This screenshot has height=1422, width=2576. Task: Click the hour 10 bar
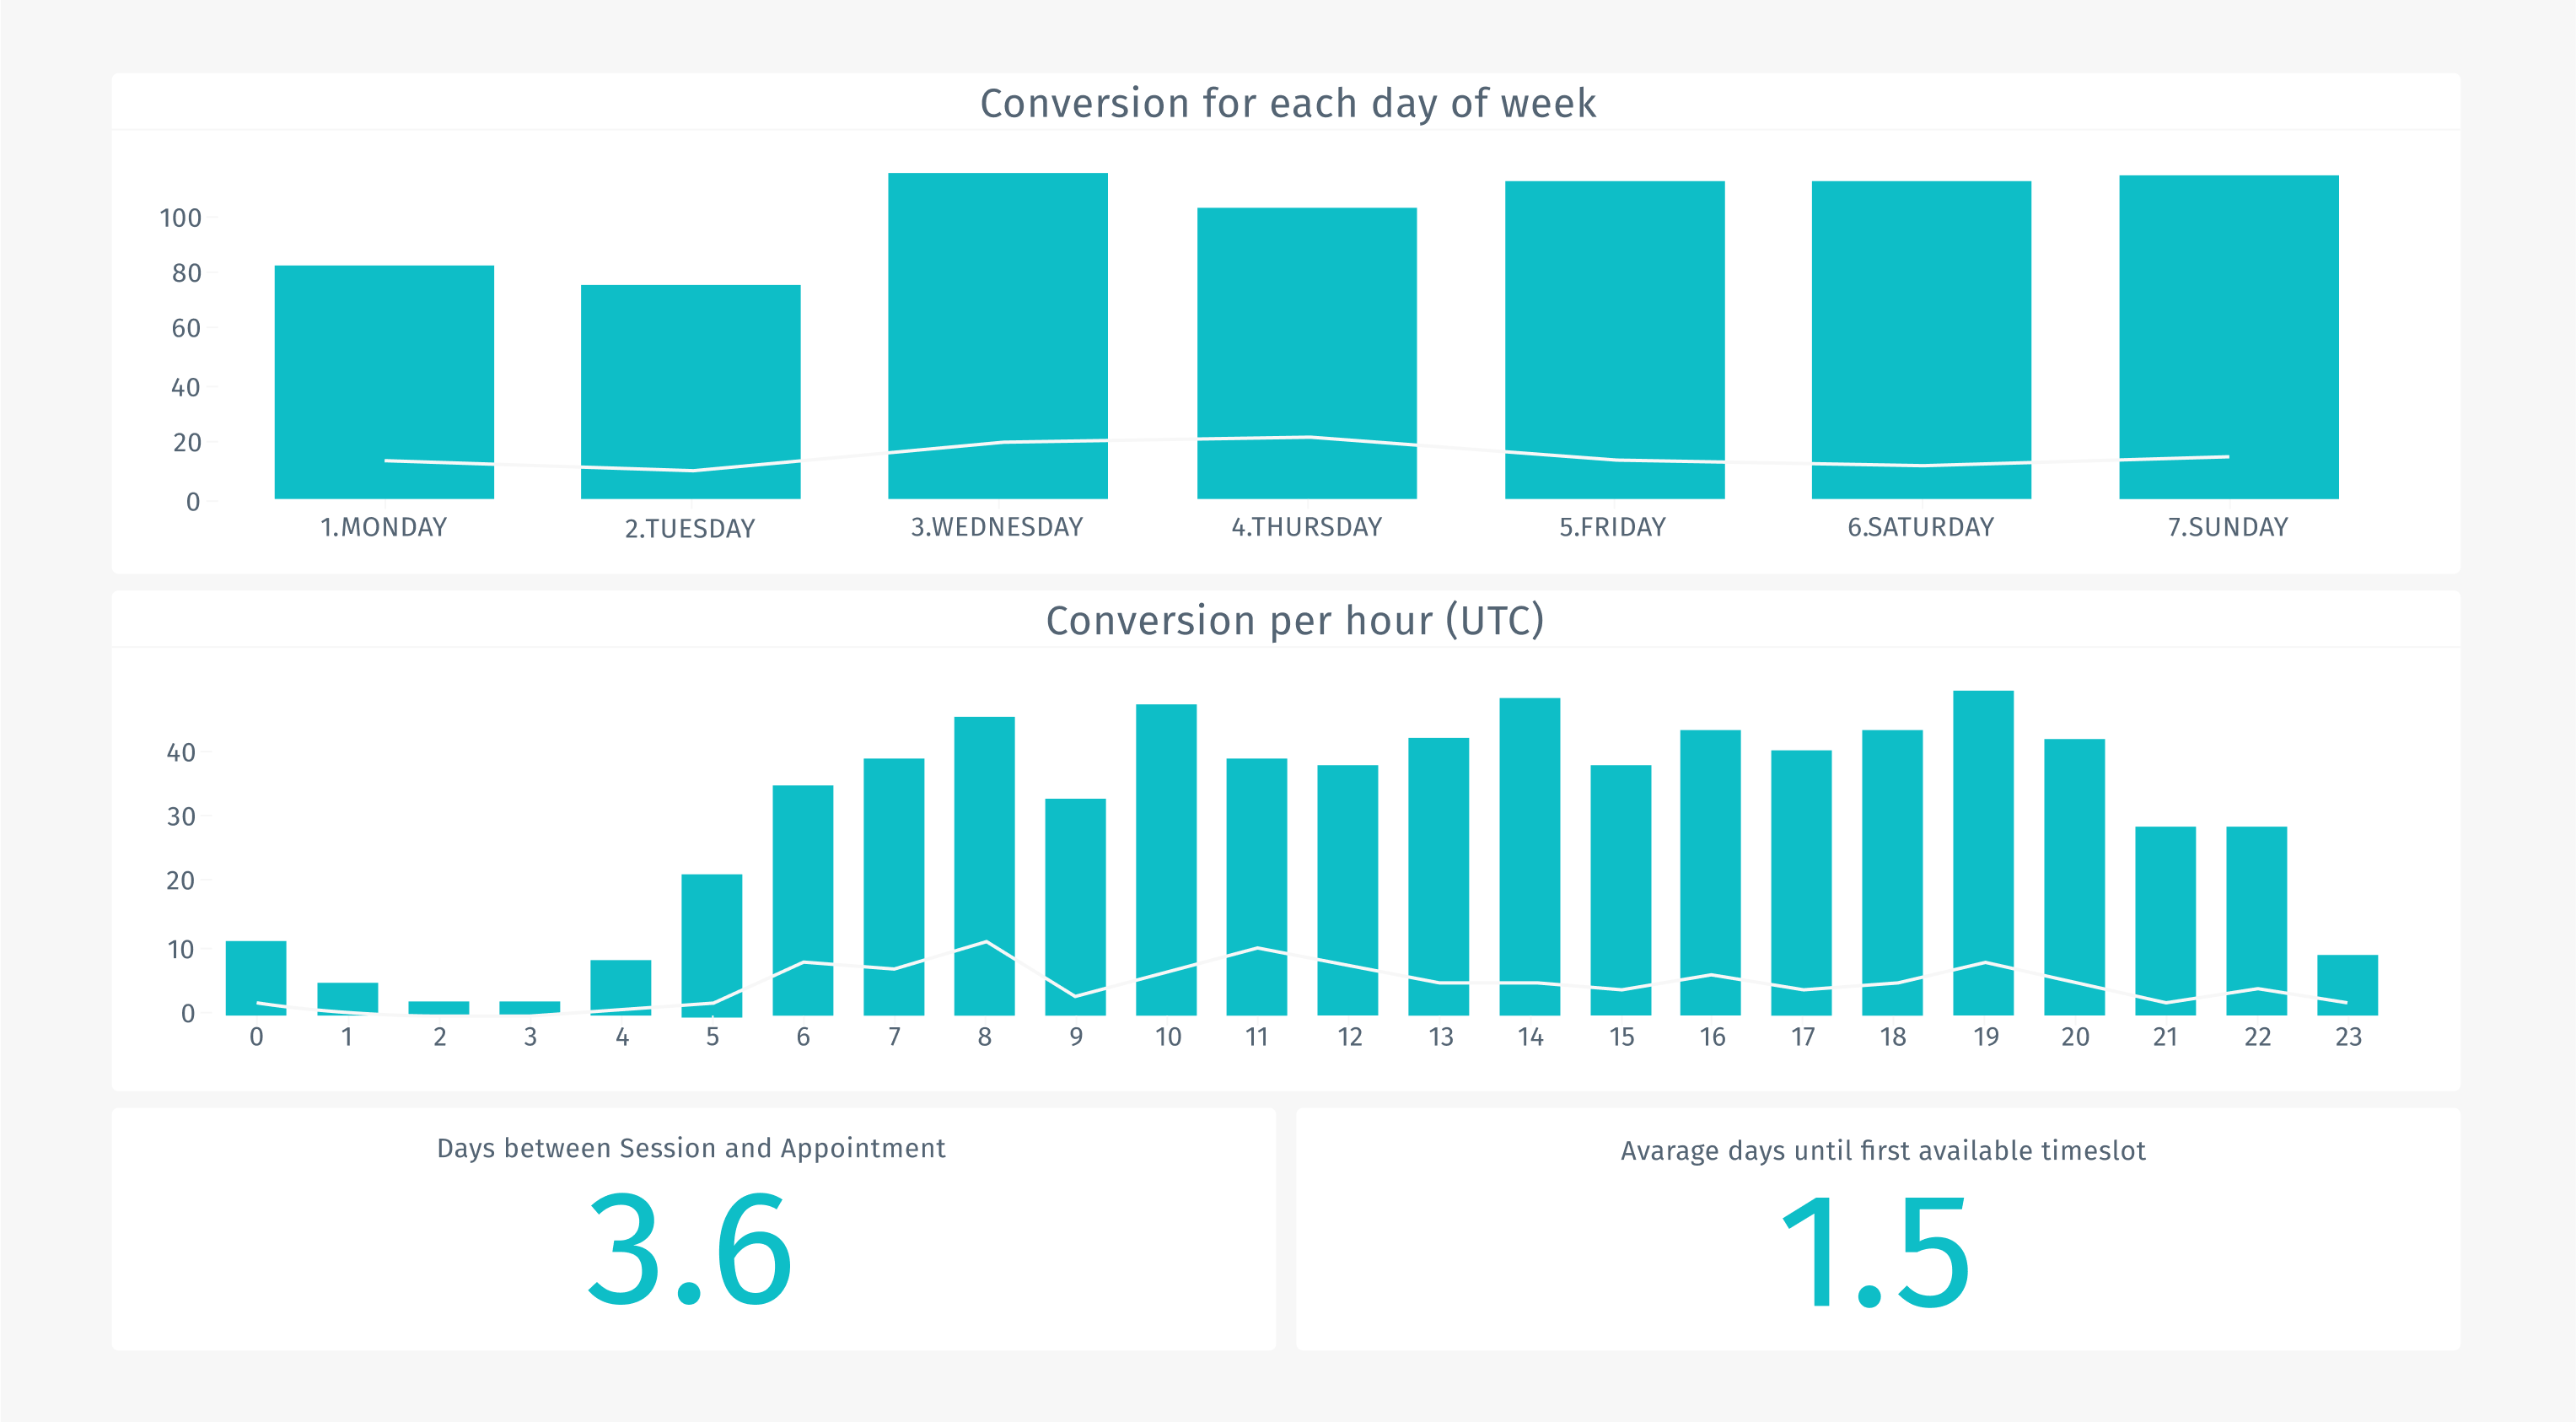point(1167,860)
